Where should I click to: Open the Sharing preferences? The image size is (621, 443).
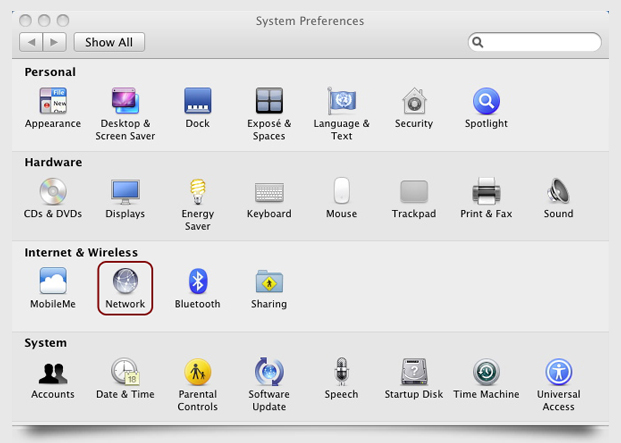(x=269, y=288)
